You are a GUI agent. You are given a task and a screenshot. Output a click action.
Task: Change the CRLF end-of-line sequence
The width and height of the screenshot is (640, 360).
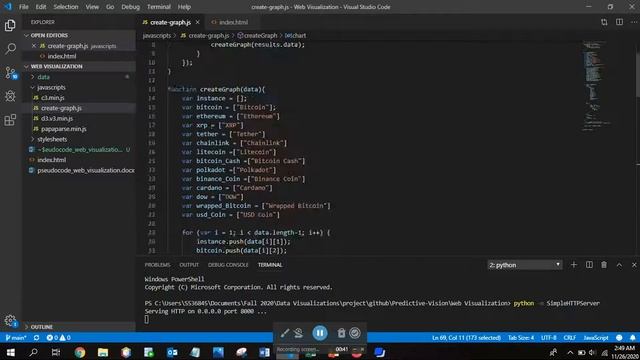coord(570,338)
